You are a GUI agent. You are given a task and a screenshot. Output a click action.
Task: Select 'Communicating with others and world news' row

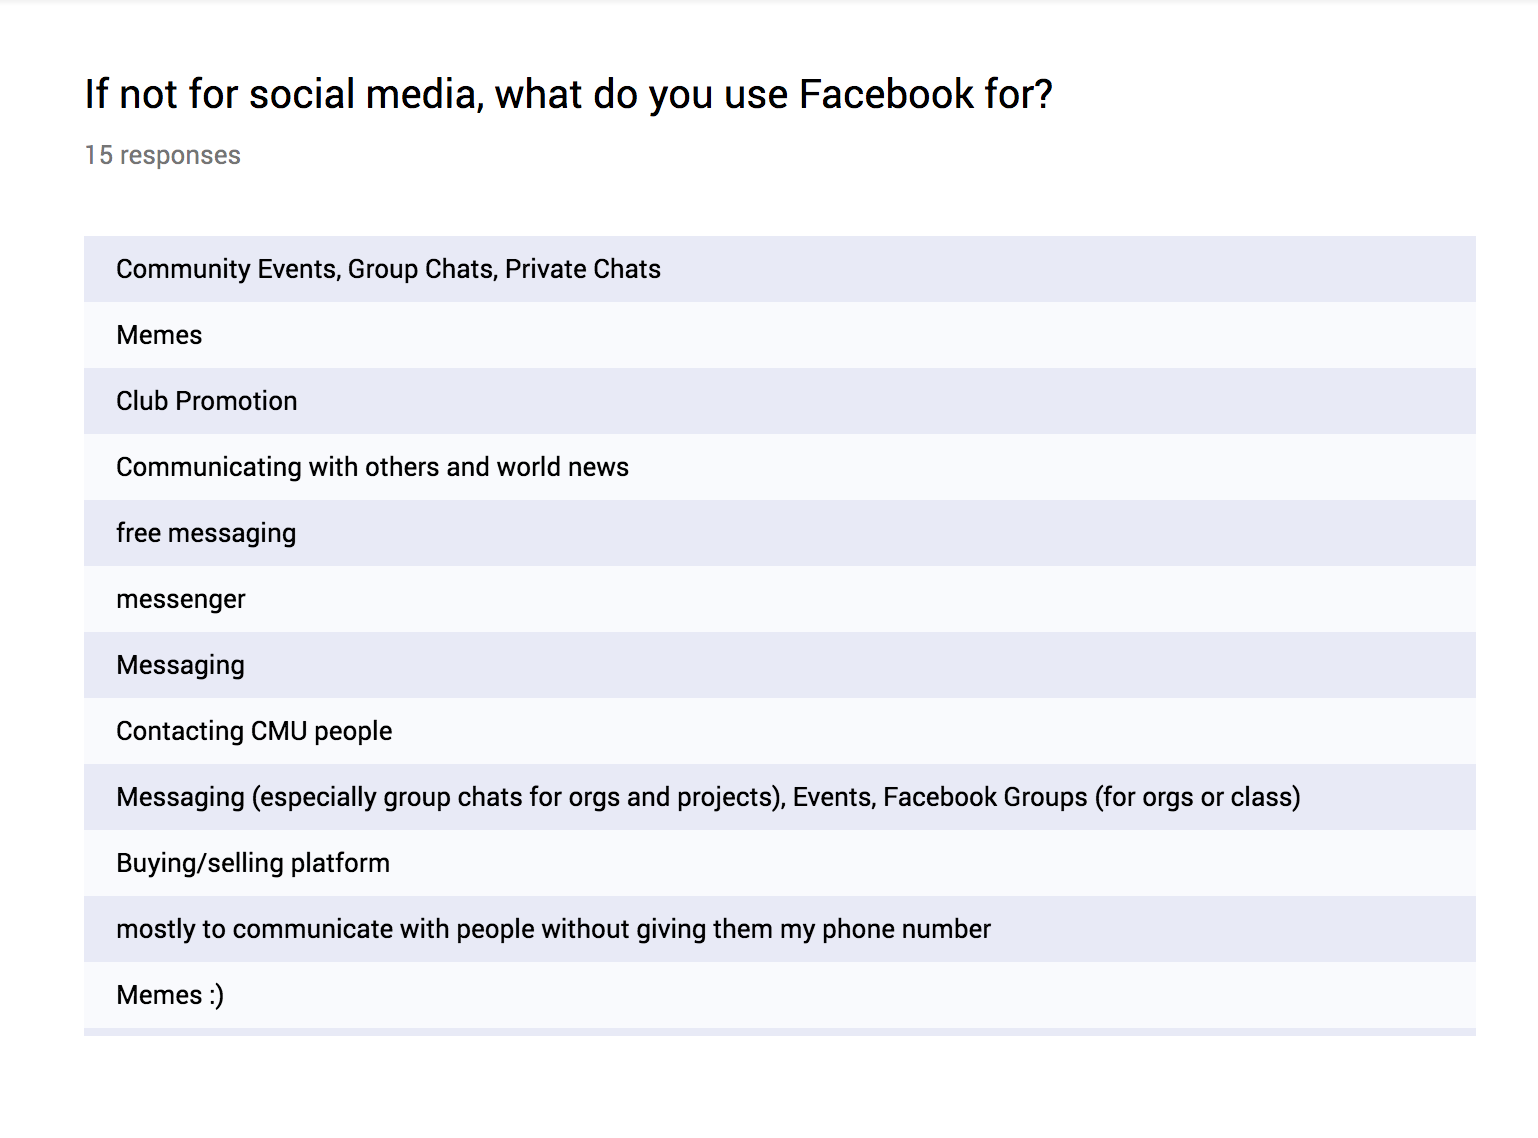point(780,467)
